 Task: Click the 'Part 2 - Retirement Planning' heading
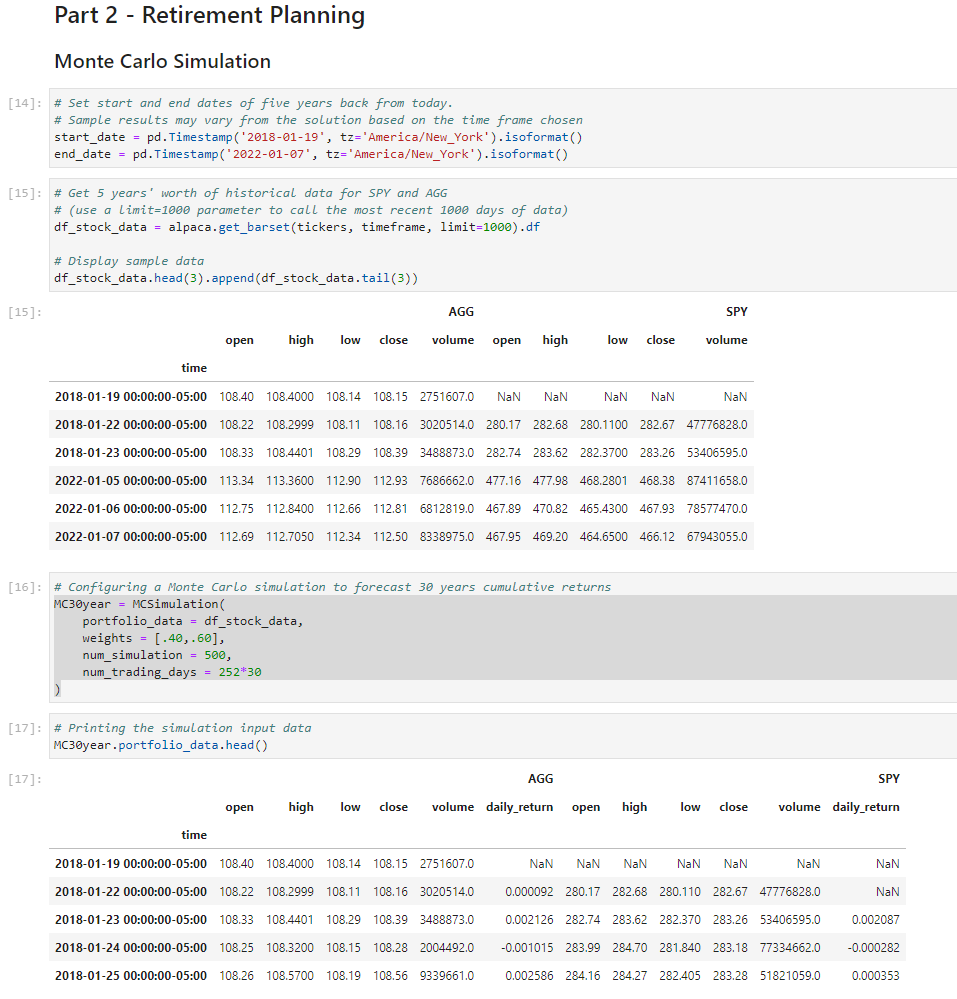tap(209, 16)
